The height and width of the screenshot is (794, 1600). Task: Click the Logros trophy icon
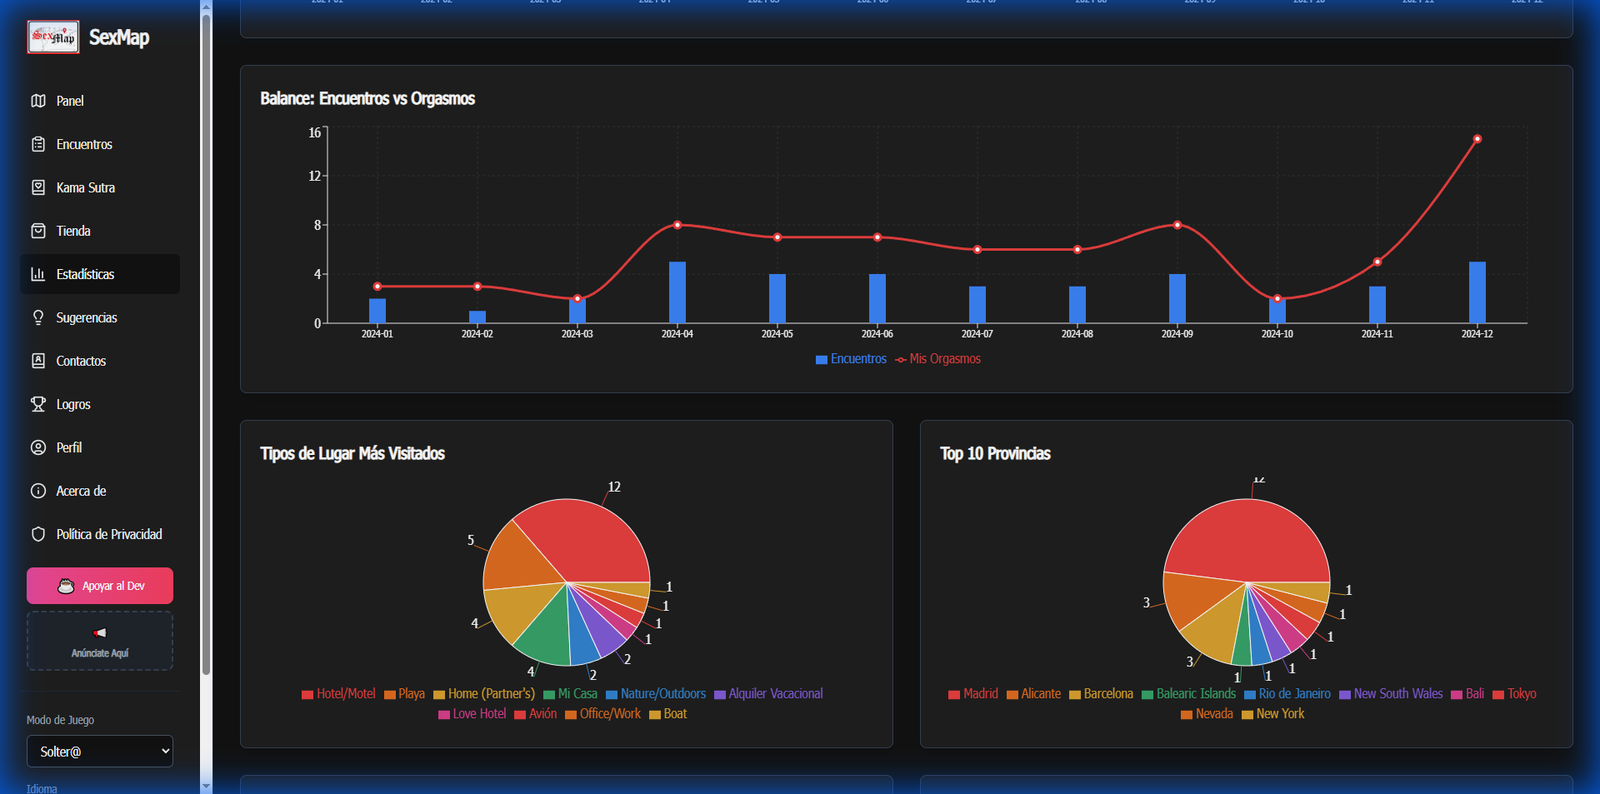pos(38,404)
